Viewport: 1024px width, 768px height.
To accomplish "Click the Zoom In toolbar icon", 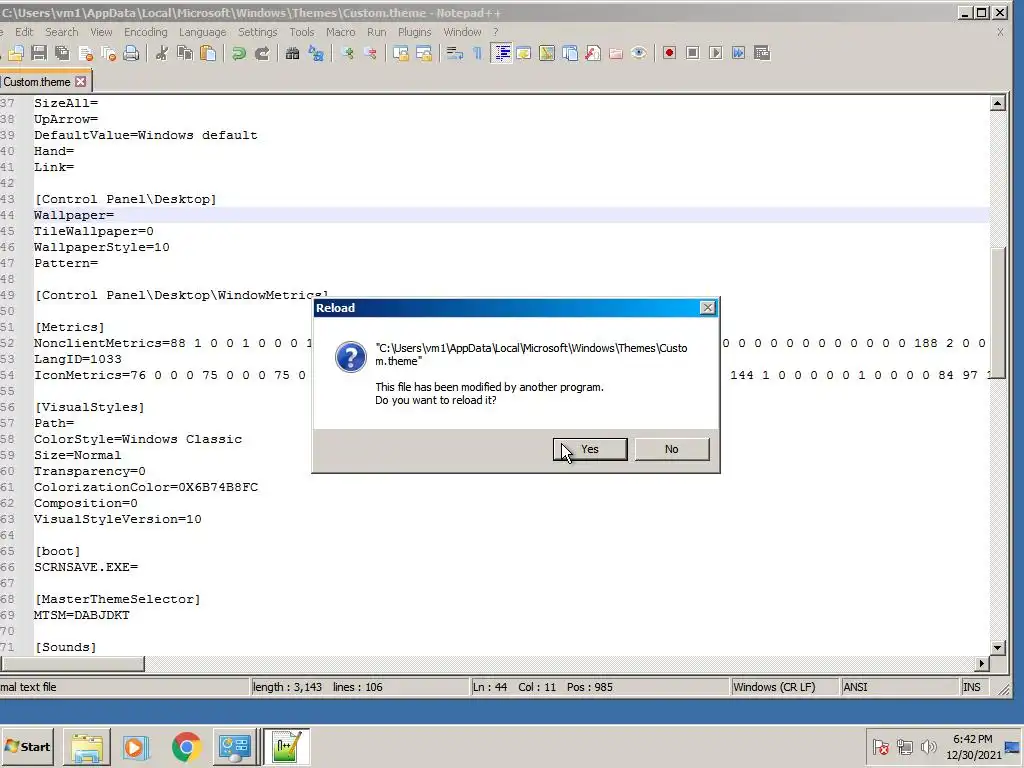I will click(x=347, y=54).
